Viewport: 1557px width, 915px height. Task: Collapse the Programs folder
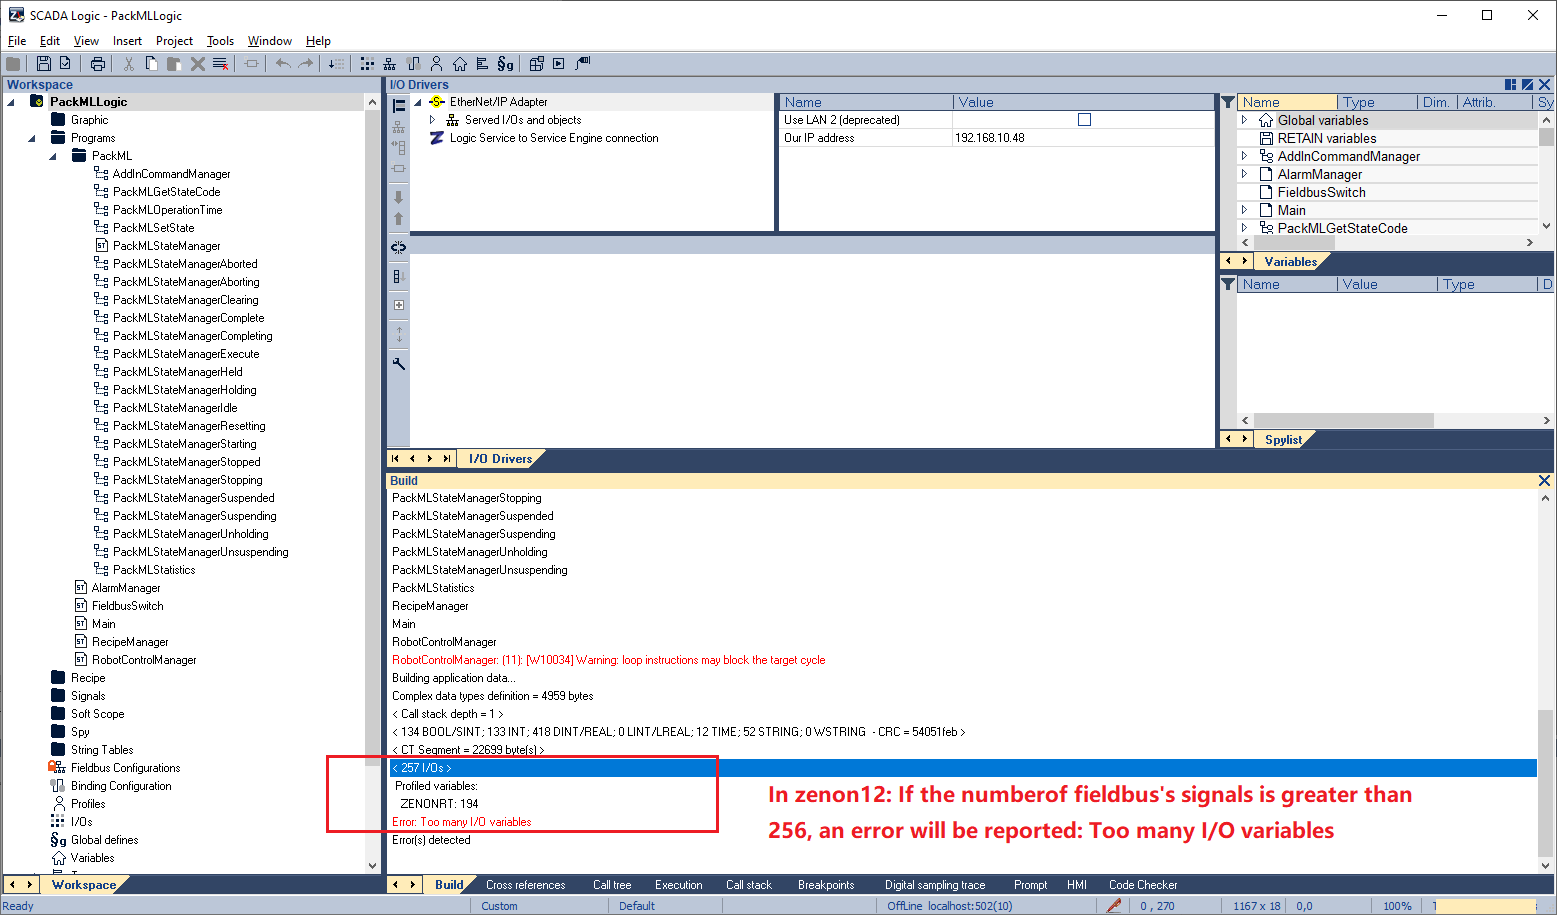pos(32,138)
